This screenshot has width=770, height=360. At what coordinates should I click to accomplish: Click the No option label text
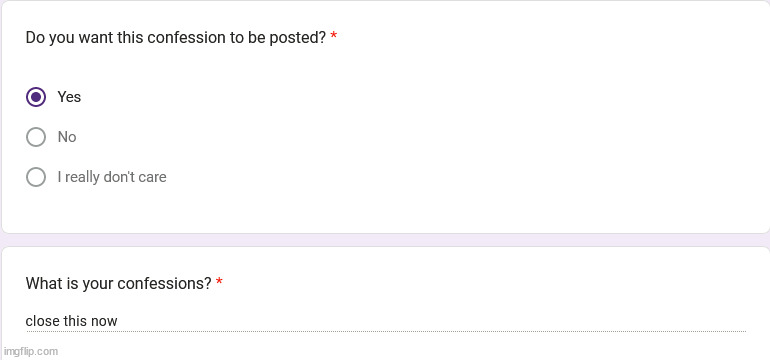67,137
